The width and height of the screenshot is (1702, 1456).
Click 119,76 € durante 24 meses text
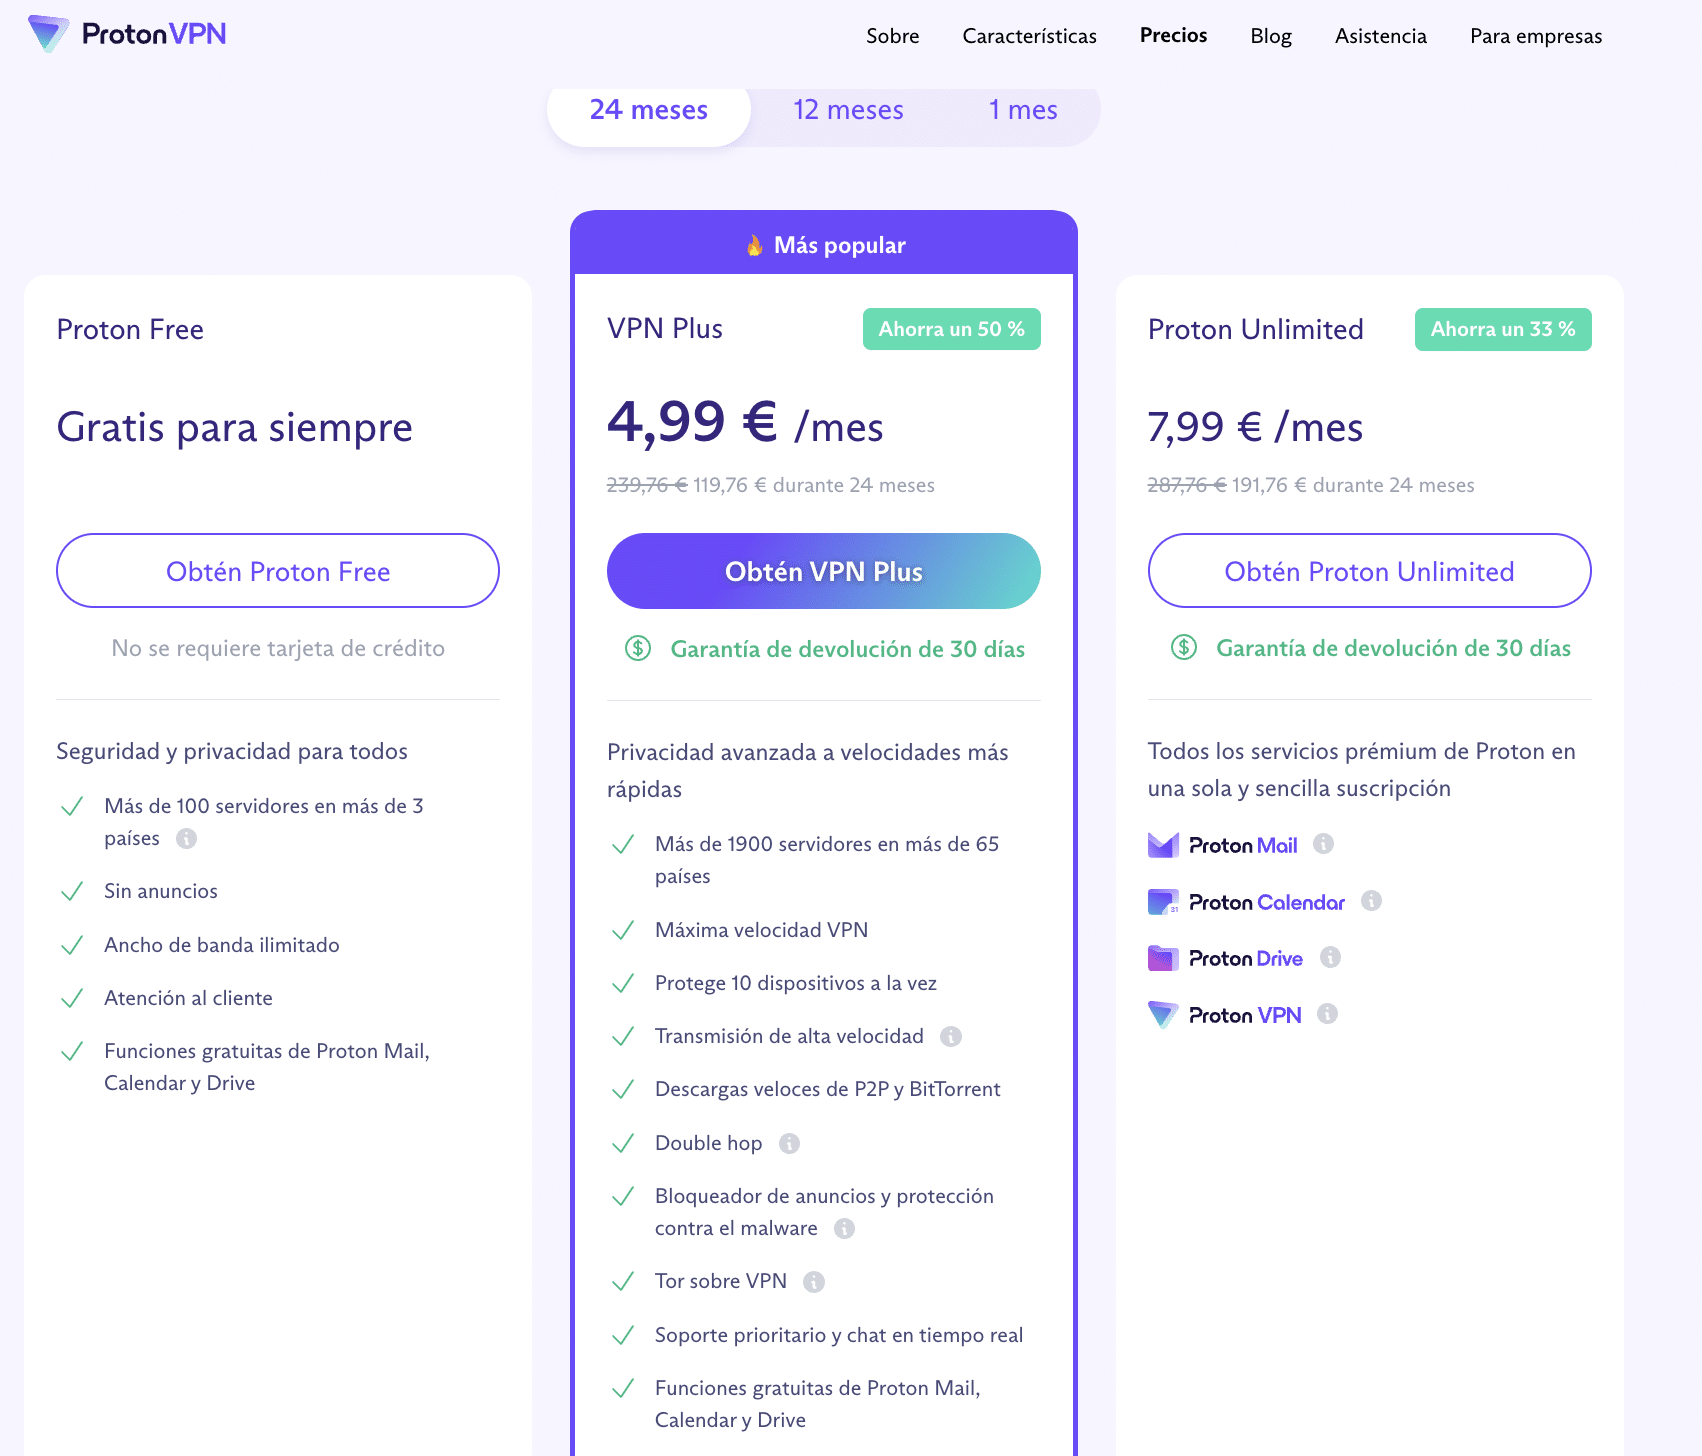[814, 485]
